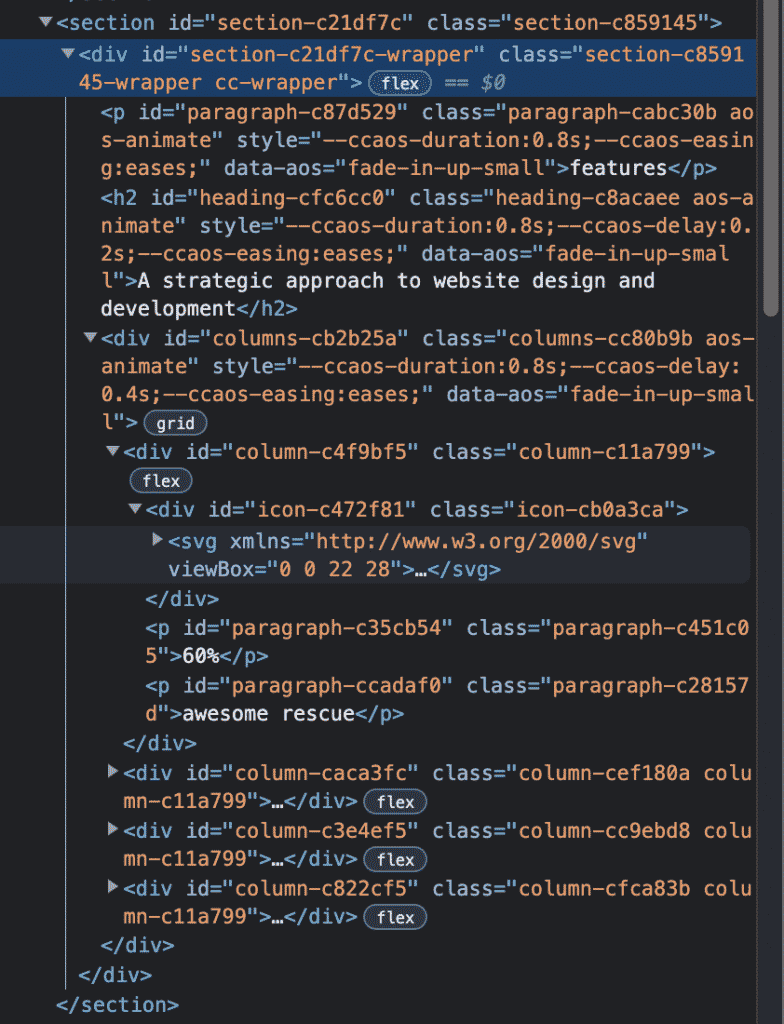The width and height of the screenshot is (784, 1024).
Task: Click class value column-cc9ebd8
Action: [604, 831]
